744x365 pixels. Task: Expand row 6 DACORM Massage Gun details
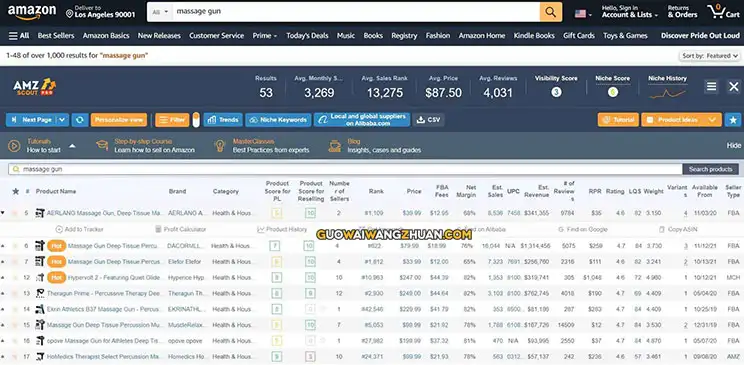[3, 246]
